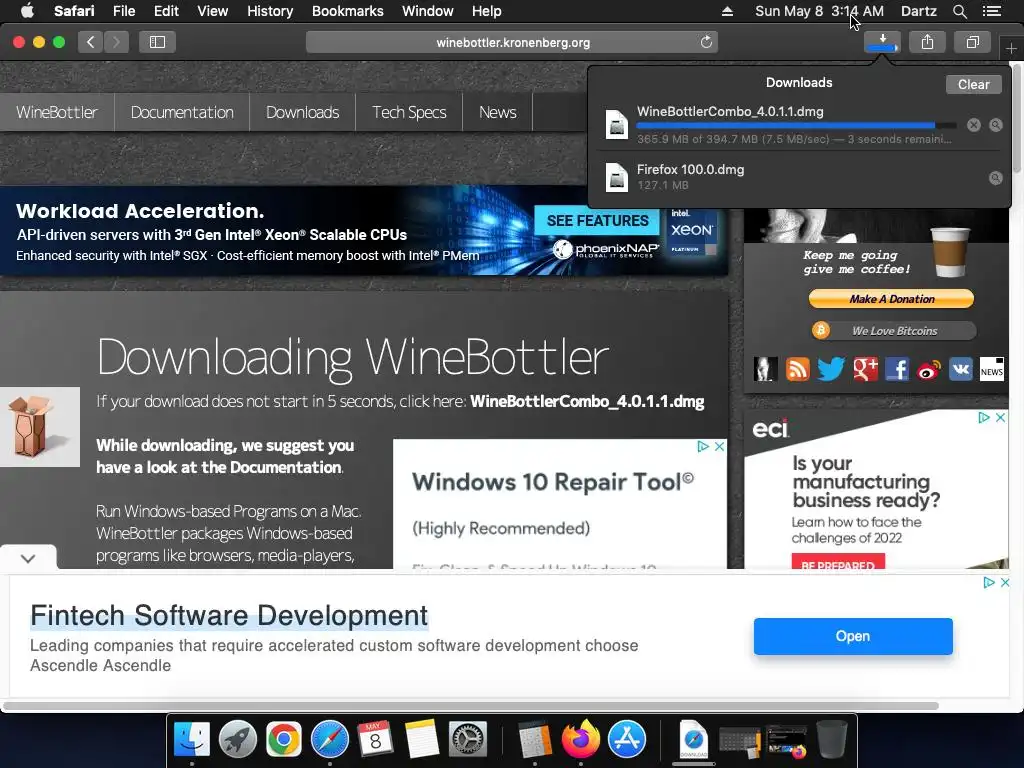Screen dimensions: 1024x768
Task: Click the horizontal scrollbar at page bottom
Action: click(472, 706)
